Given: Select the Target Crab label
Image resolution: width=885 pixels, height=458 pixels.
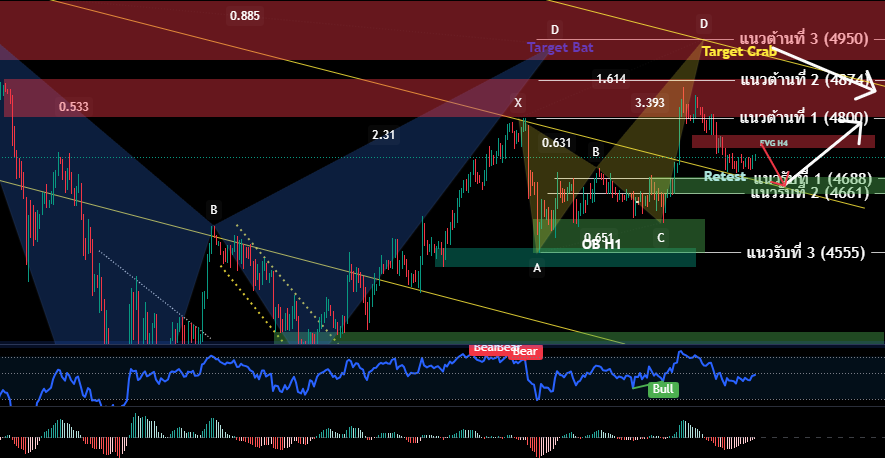Looking at the screenshot, I should click(x=739, y=51).
